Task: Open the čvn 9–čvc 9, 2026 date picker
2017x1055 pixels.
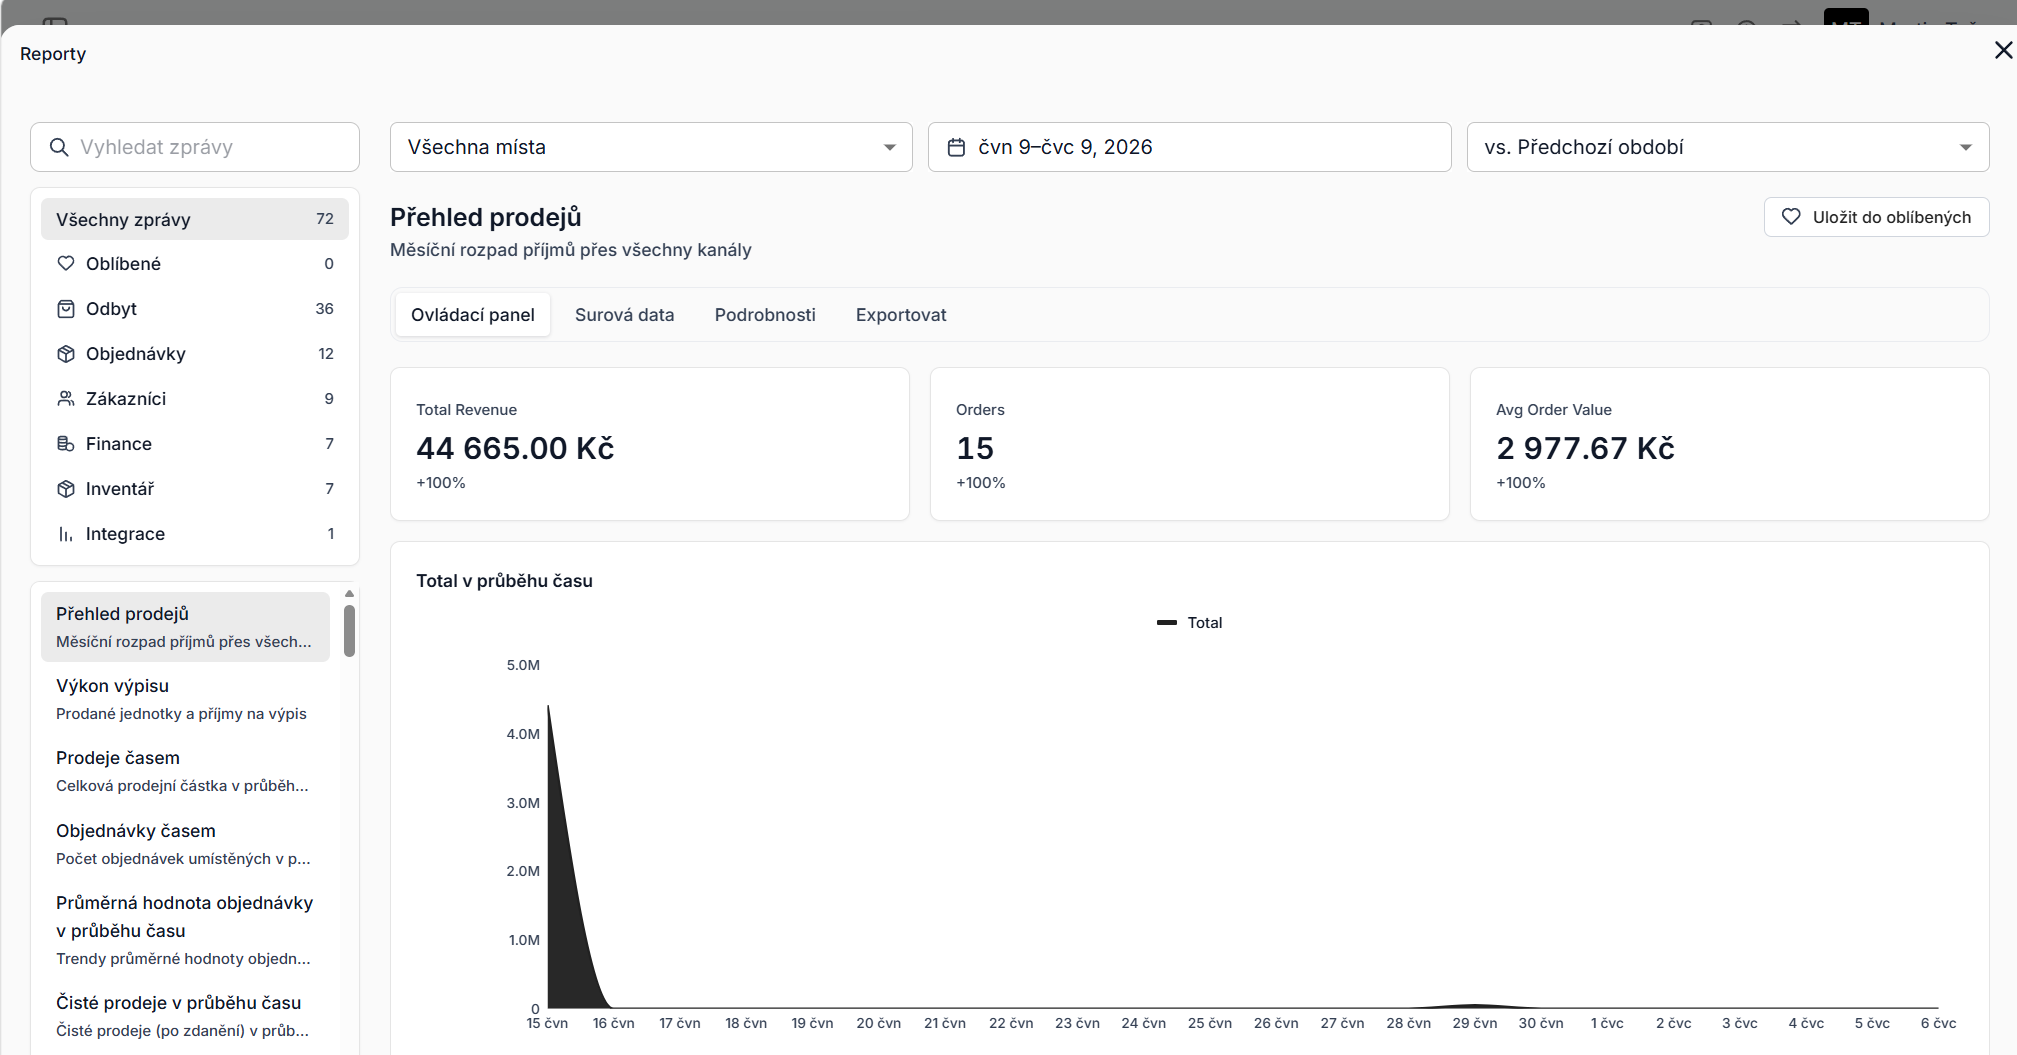Action: (x=1189, y=147)
